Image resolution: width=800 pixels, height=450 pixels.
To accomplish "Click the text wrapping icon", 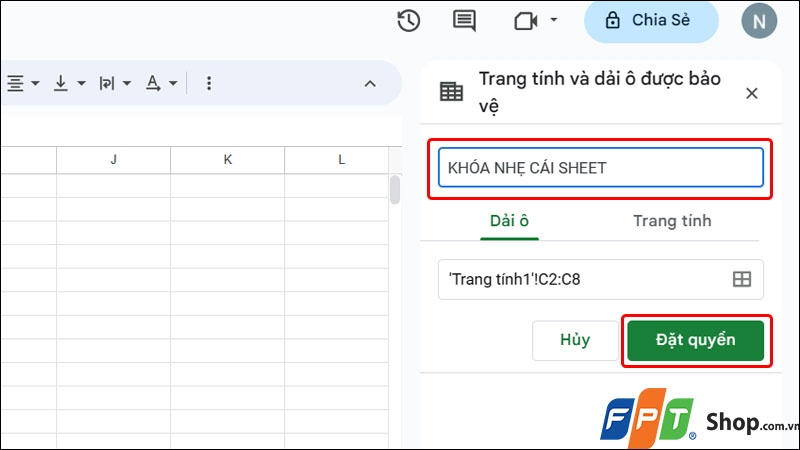I will click(x=107, y=83).
